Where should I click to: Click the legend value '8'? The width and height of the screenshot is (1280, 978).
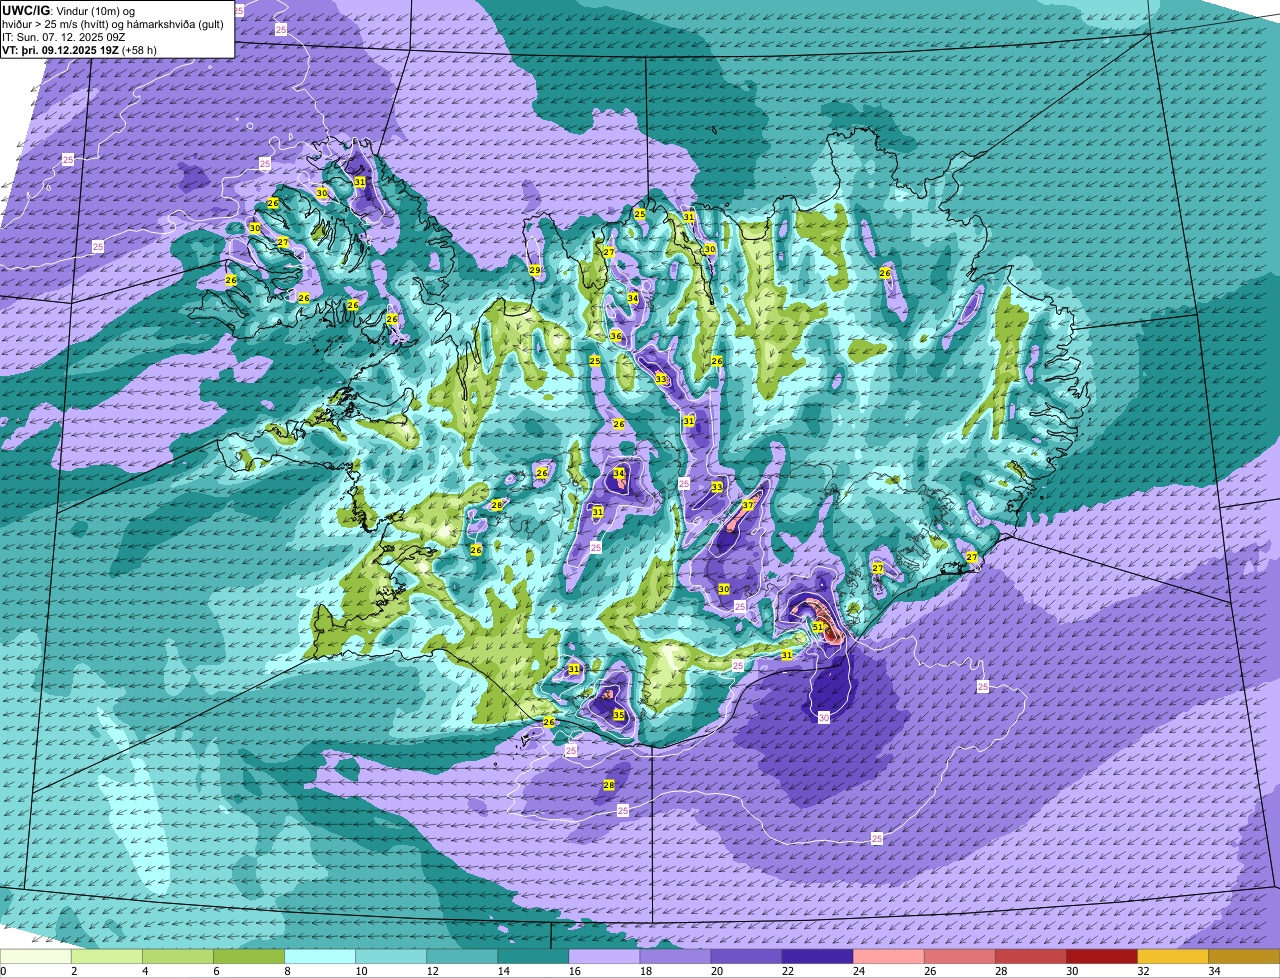285,971
